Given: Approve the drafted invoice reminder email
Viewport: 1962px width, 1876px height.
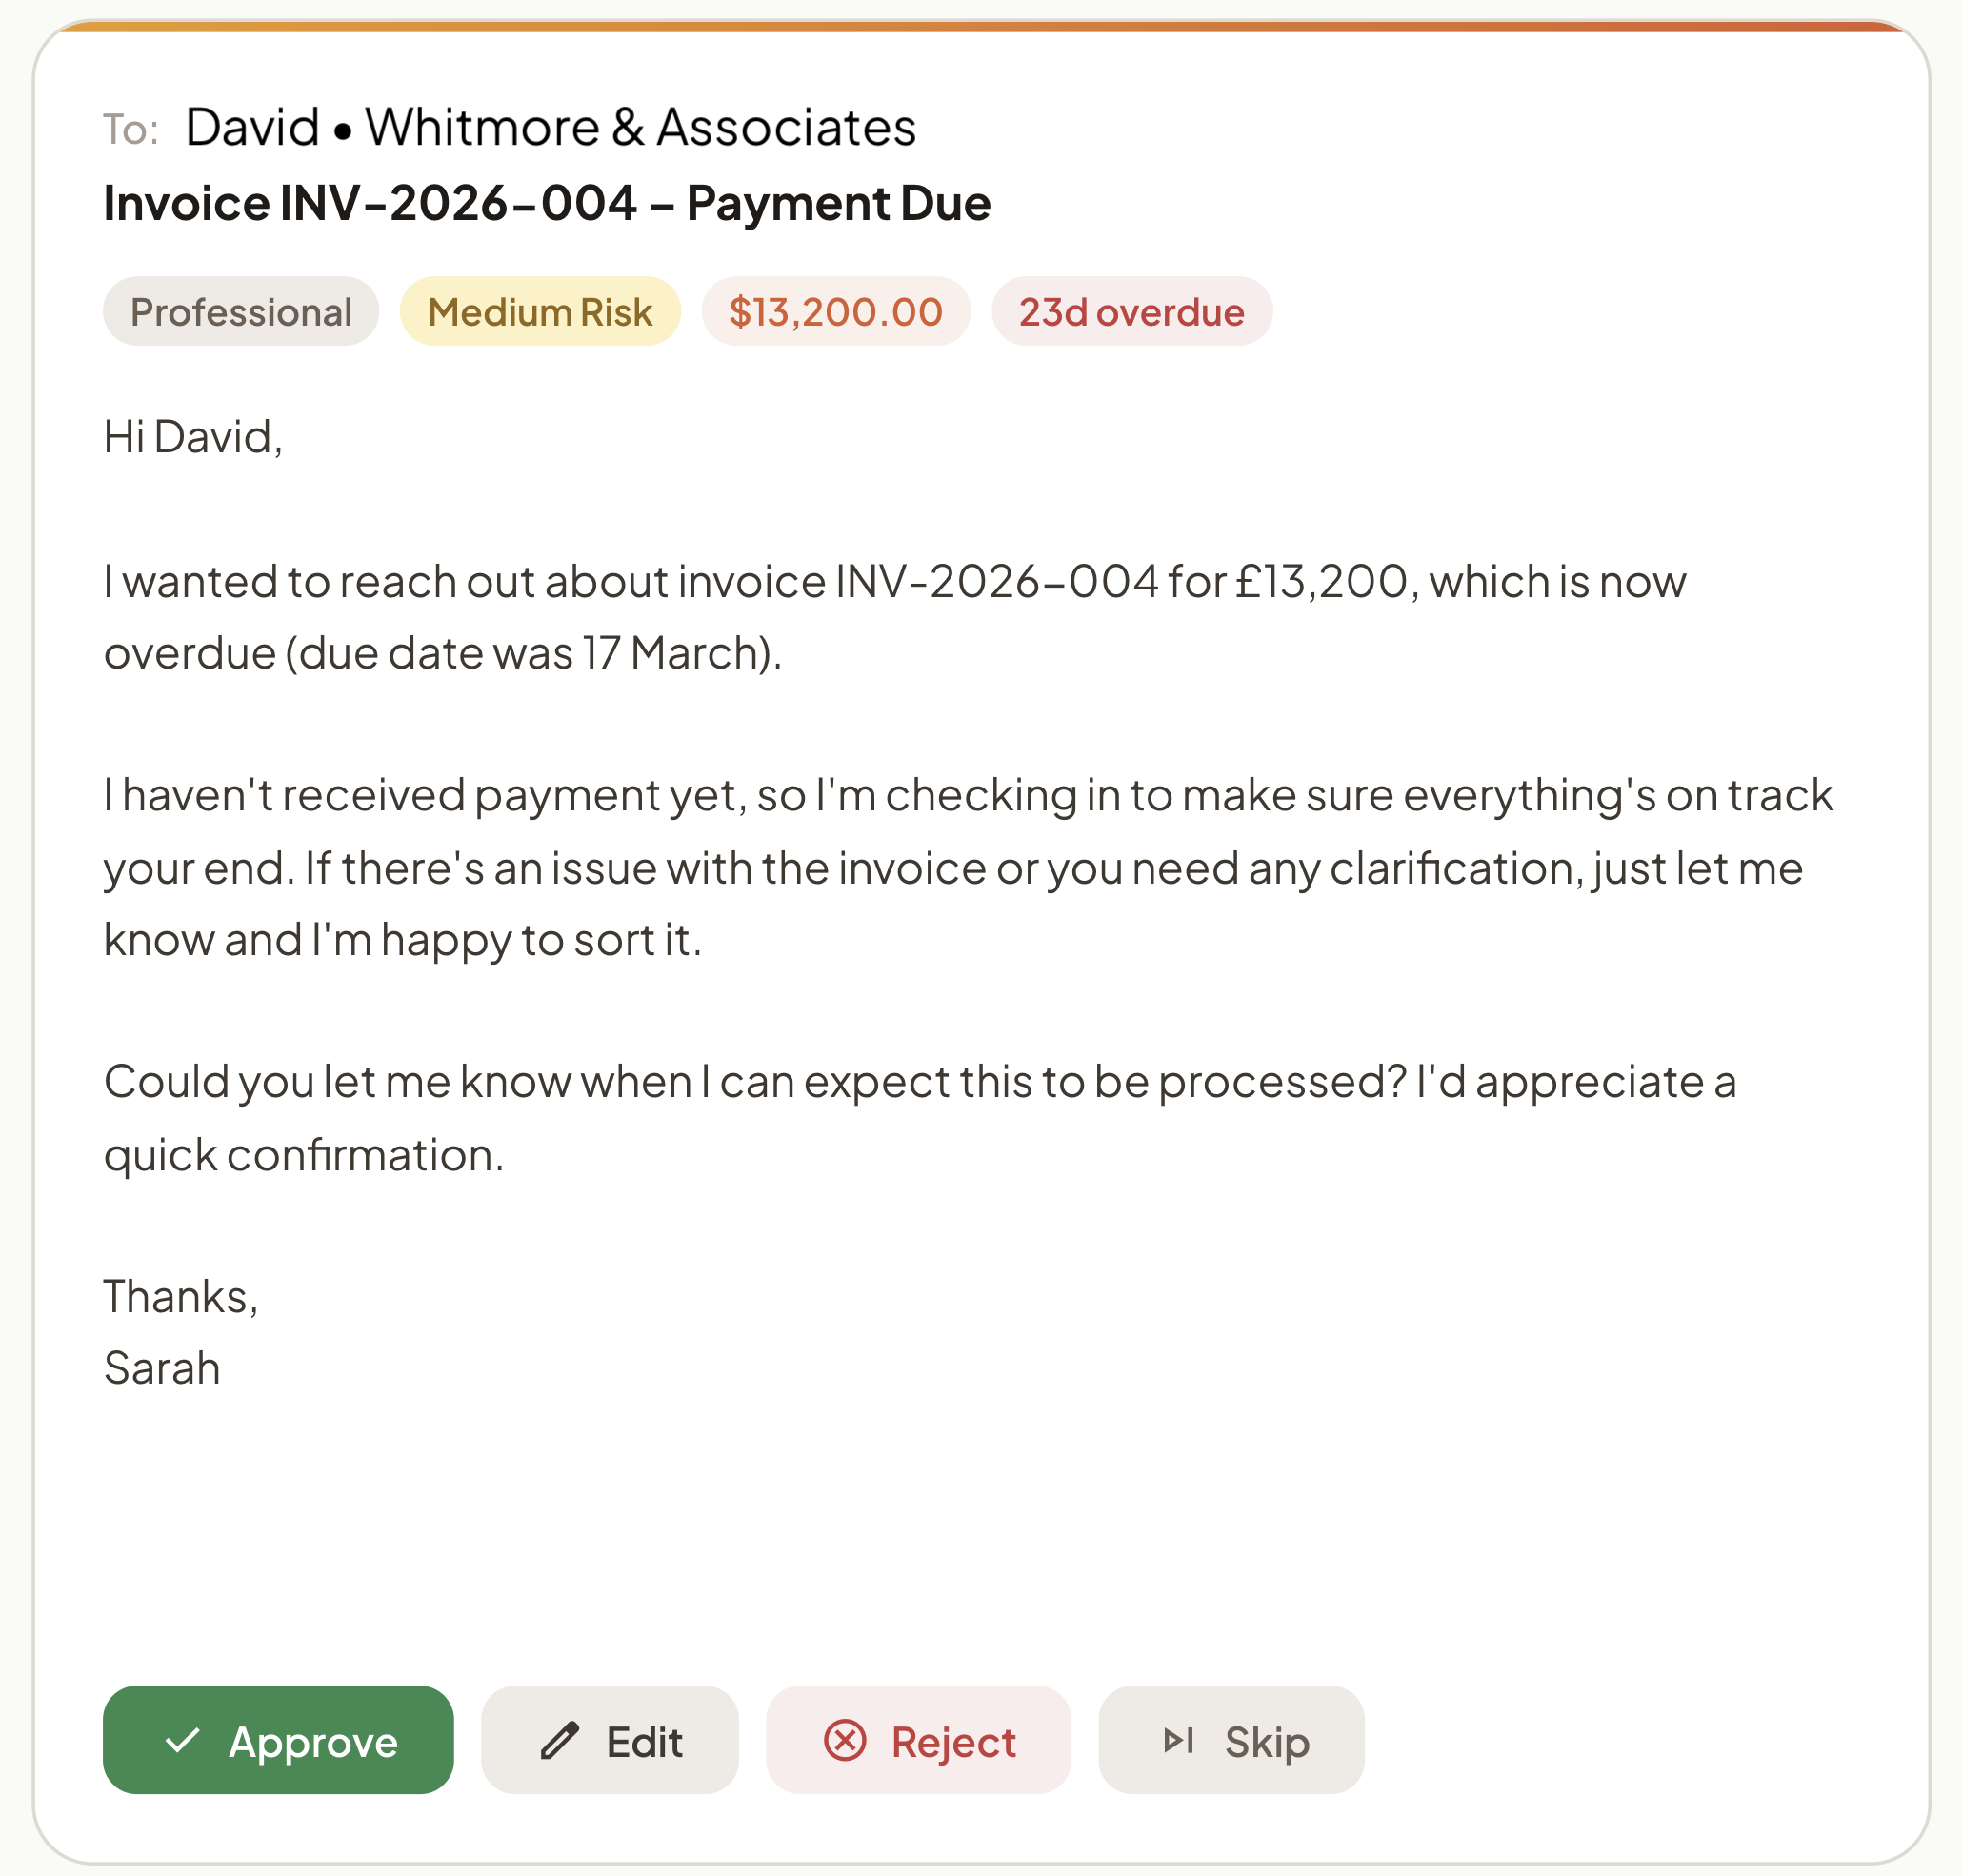Looking at the screenshot, I should click(278, 1741).
